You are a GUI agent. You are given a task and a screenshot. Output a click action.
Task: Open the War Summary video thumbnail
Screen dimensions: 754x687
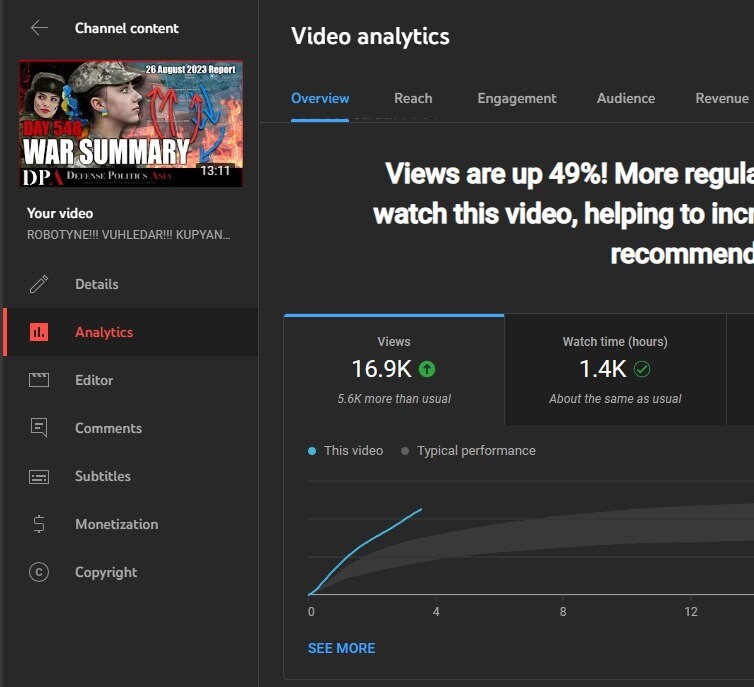point(131,124)
